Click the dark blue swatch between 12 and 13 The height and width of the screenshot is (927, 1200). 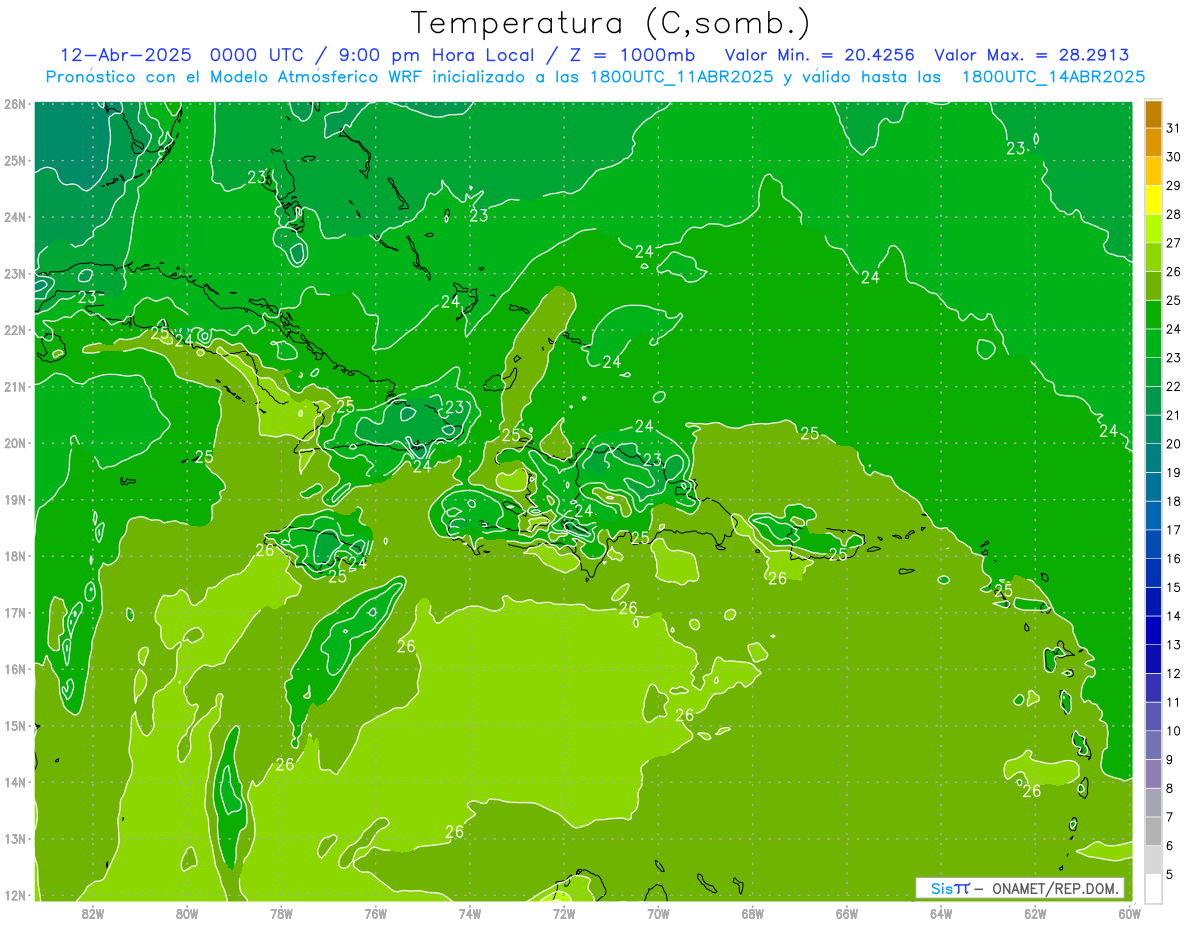1153,659
